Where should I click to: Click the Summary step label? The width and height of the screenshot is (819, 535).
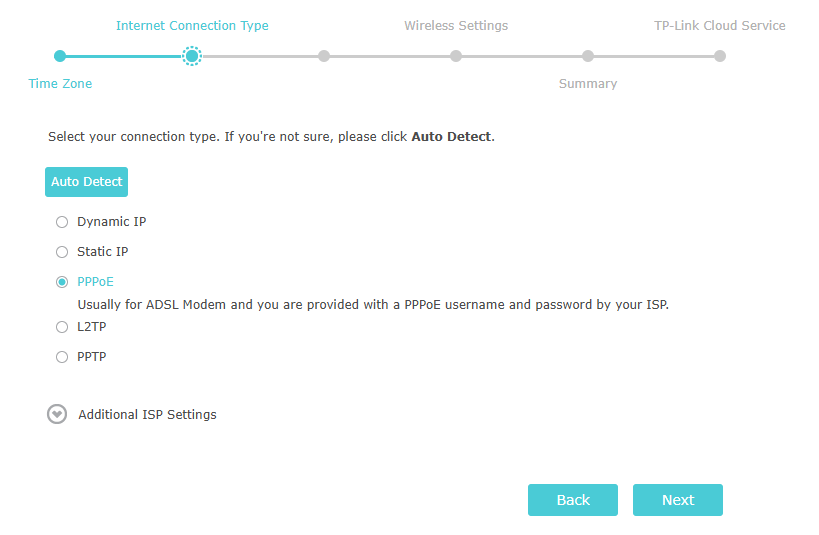point(588,84)
